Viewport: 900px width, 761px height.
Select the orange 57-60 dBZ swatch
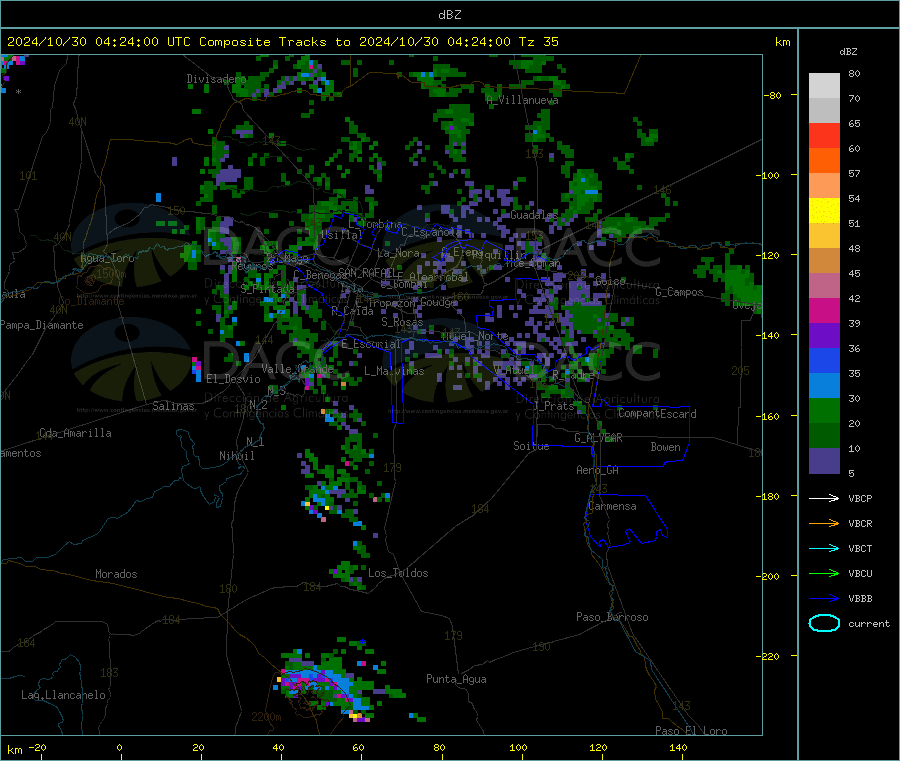[824, 161]
